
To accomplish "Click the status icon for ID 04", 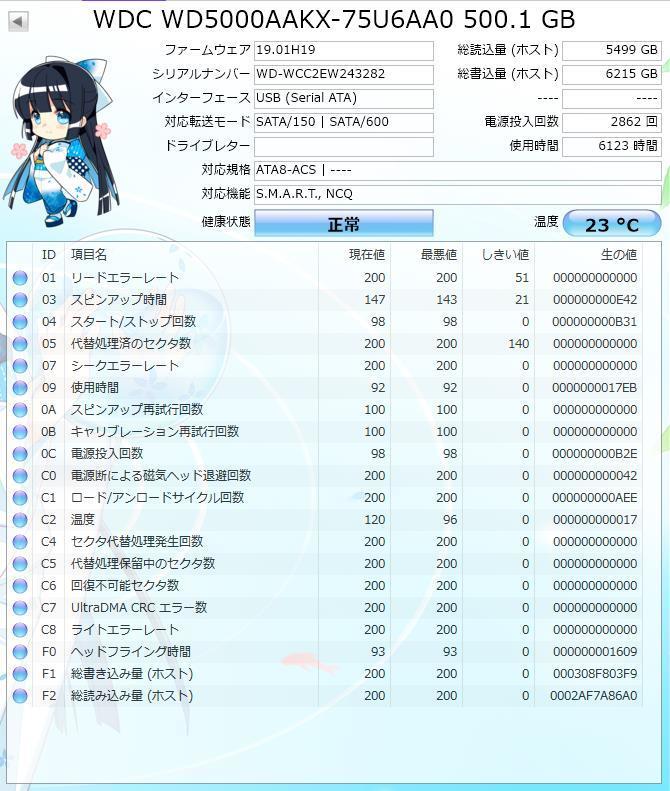I will tap(20, 322).
